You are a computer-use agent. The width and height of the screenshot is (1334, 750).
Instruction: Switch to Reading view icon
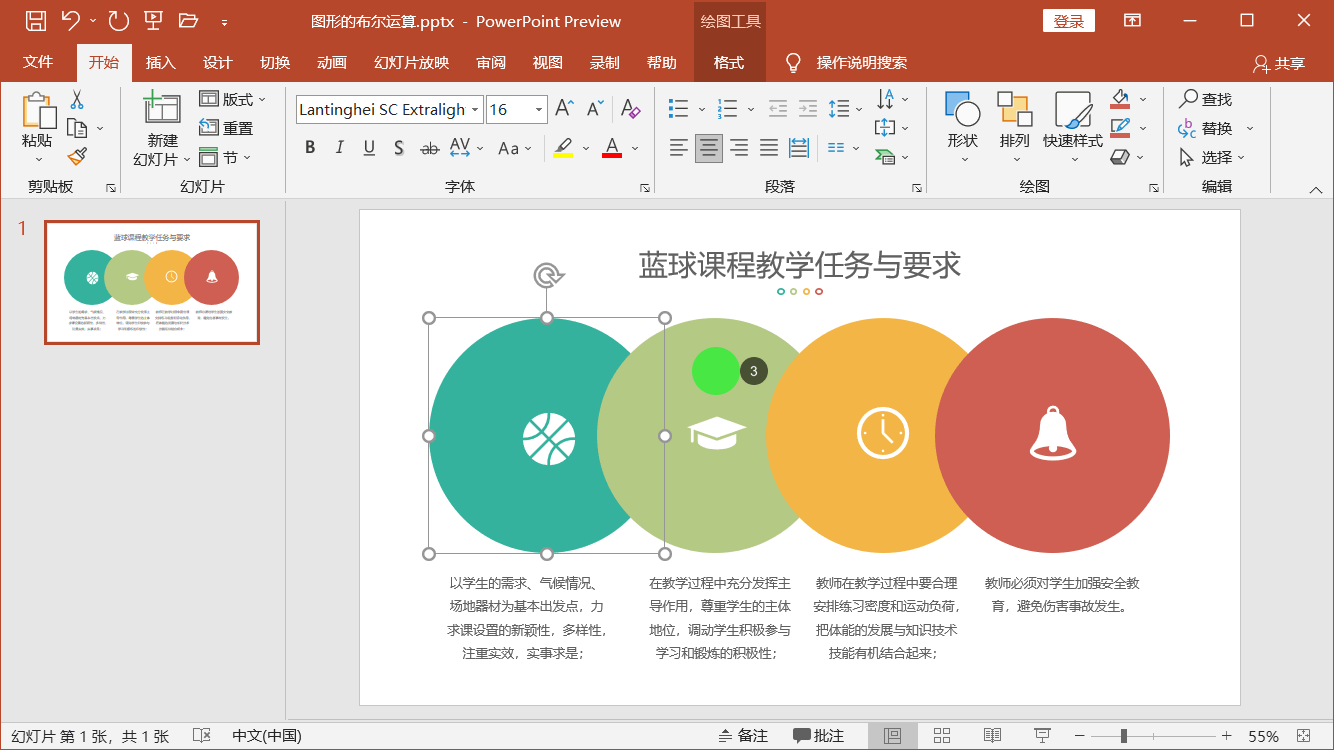click(992, 736)
